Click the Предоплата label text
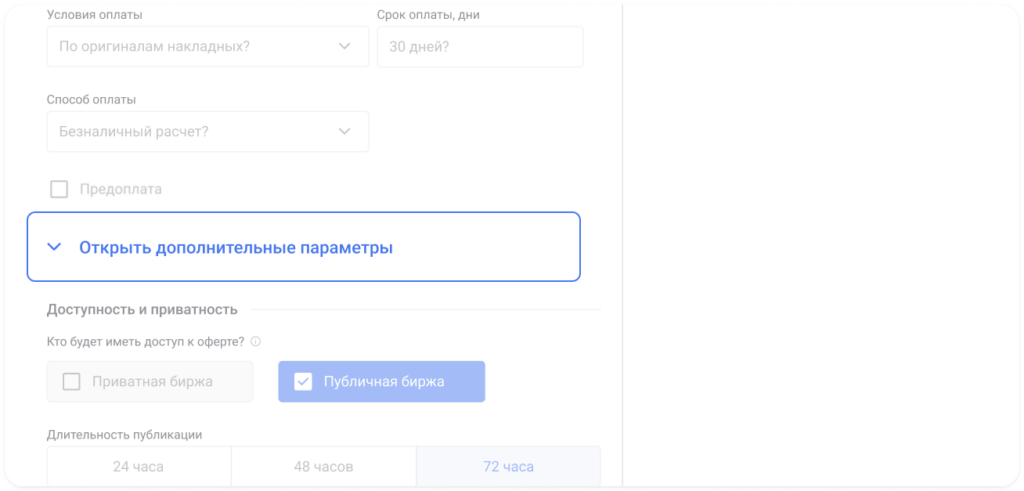 (121, 189)
